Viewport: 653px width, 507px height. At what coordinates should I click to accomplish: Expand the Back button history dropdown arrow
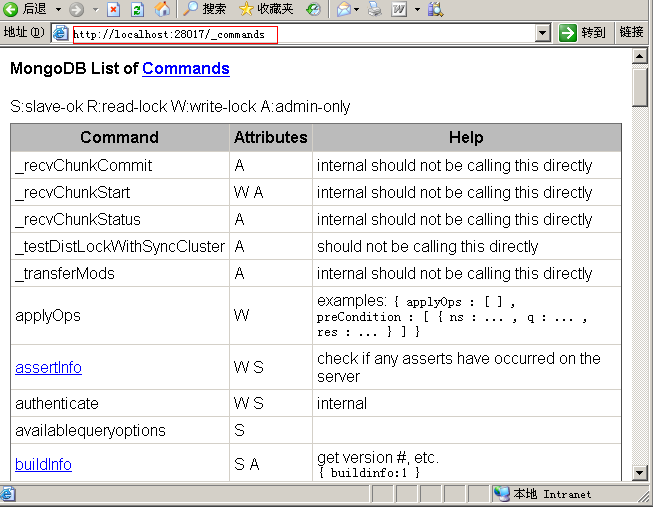point(58,9)
